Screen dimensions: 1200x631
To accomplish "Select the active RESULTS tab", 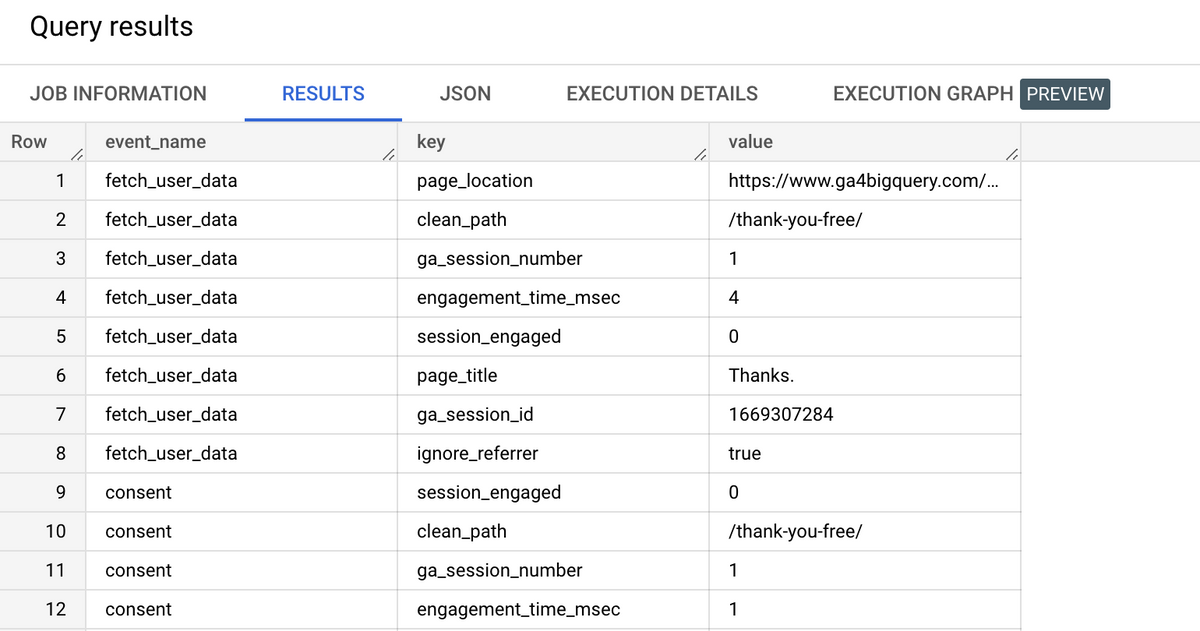I will click(x=322, y=93).
